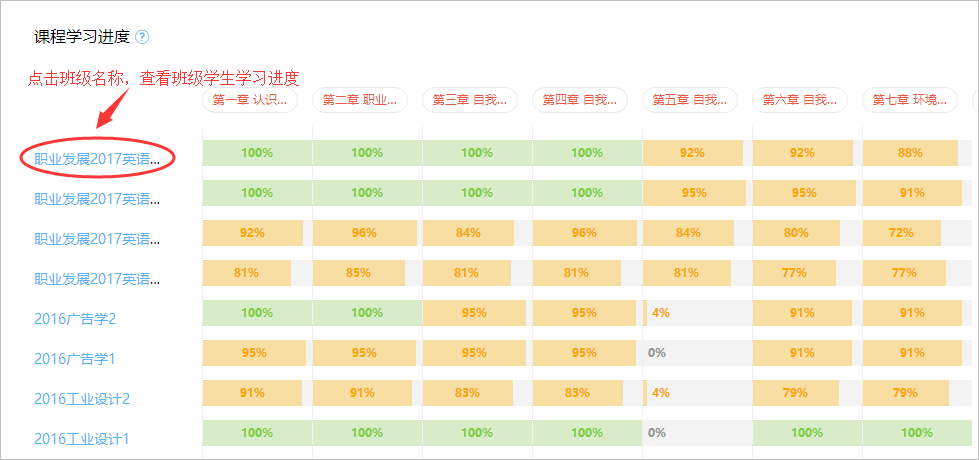Click the 72% progress bar
979x460 pixels.
coord(901,233)
